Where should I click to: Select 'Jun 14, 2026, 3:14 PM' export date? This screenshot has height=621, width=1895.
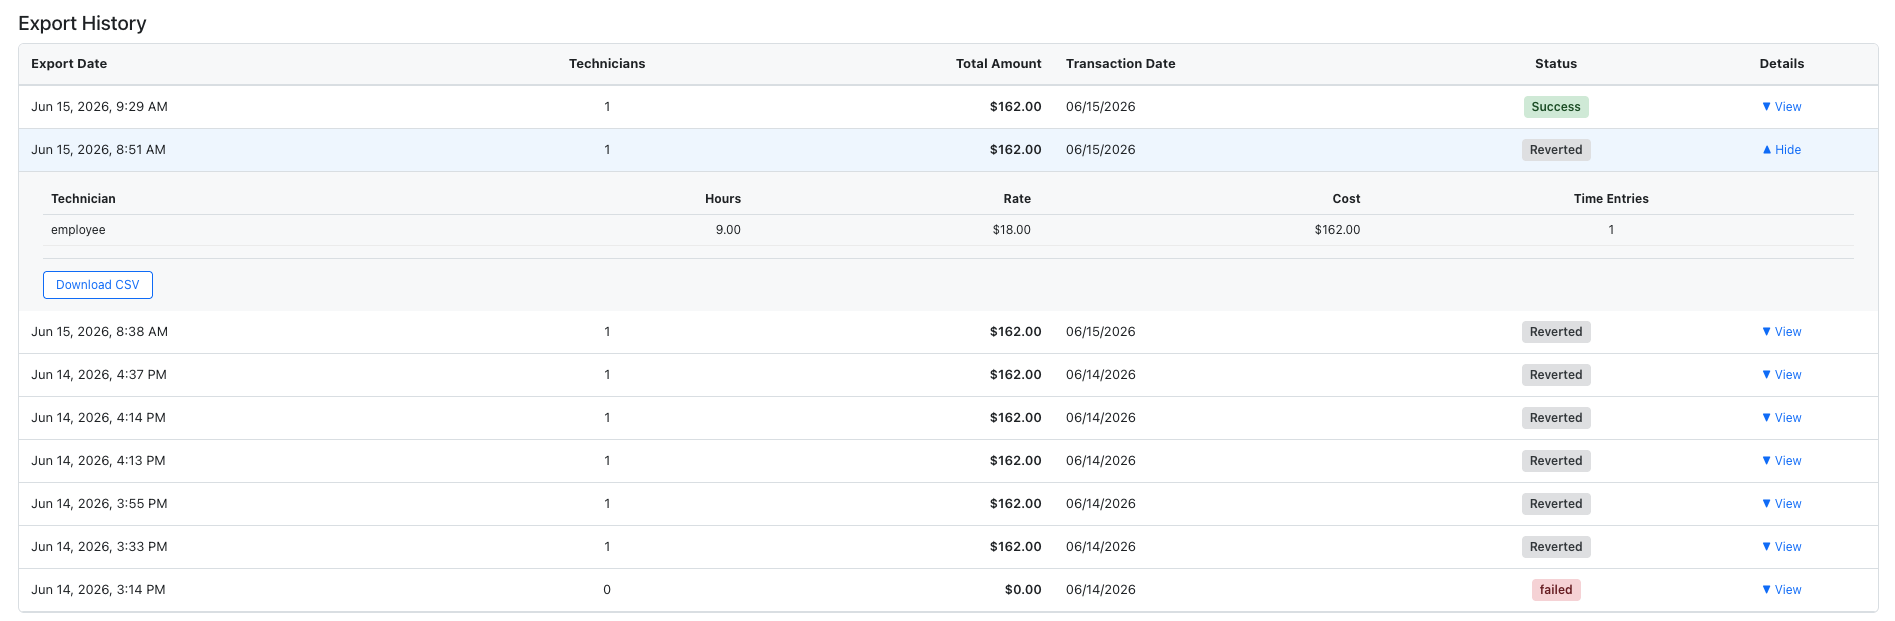click(98, 590)
